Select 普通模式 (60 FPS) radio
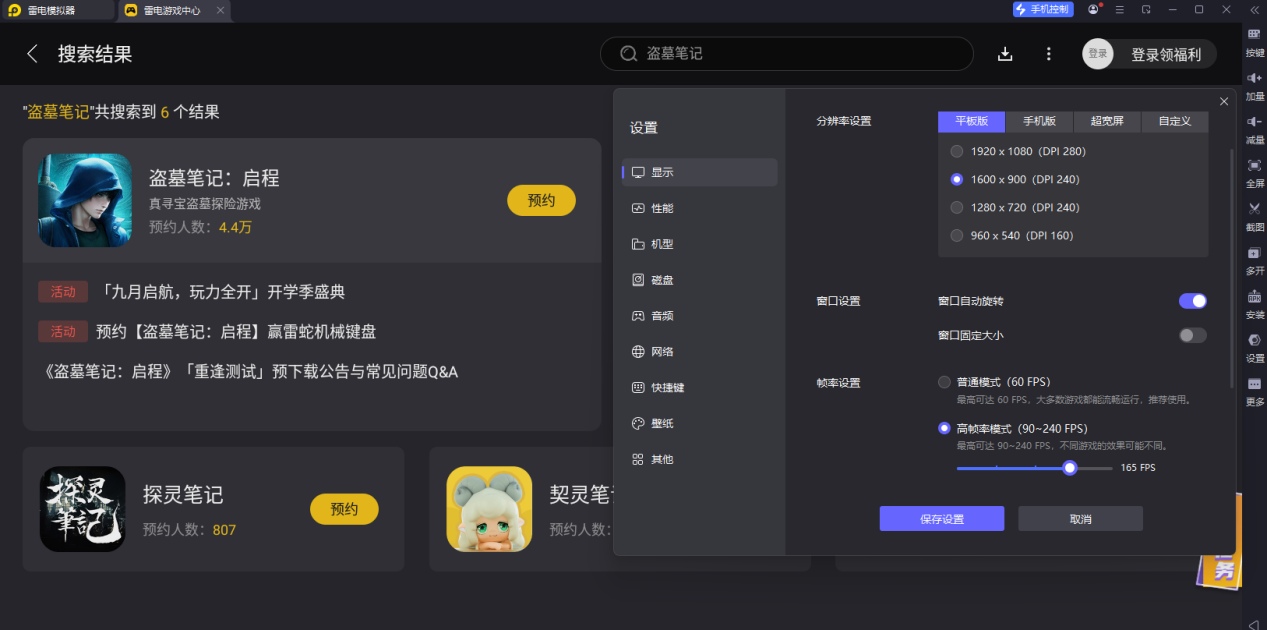This screenshot has width=1267, height=630. point(944,382)
